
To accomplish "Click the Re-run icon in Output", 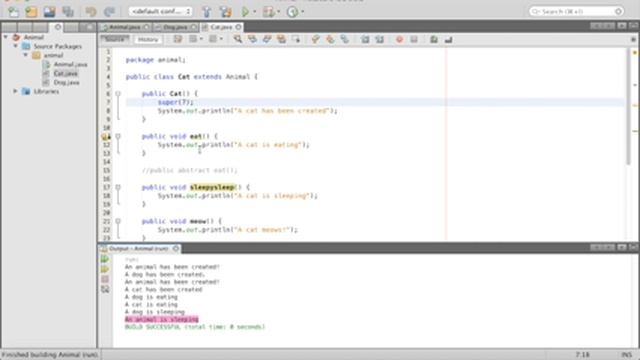I will (105, 259).
